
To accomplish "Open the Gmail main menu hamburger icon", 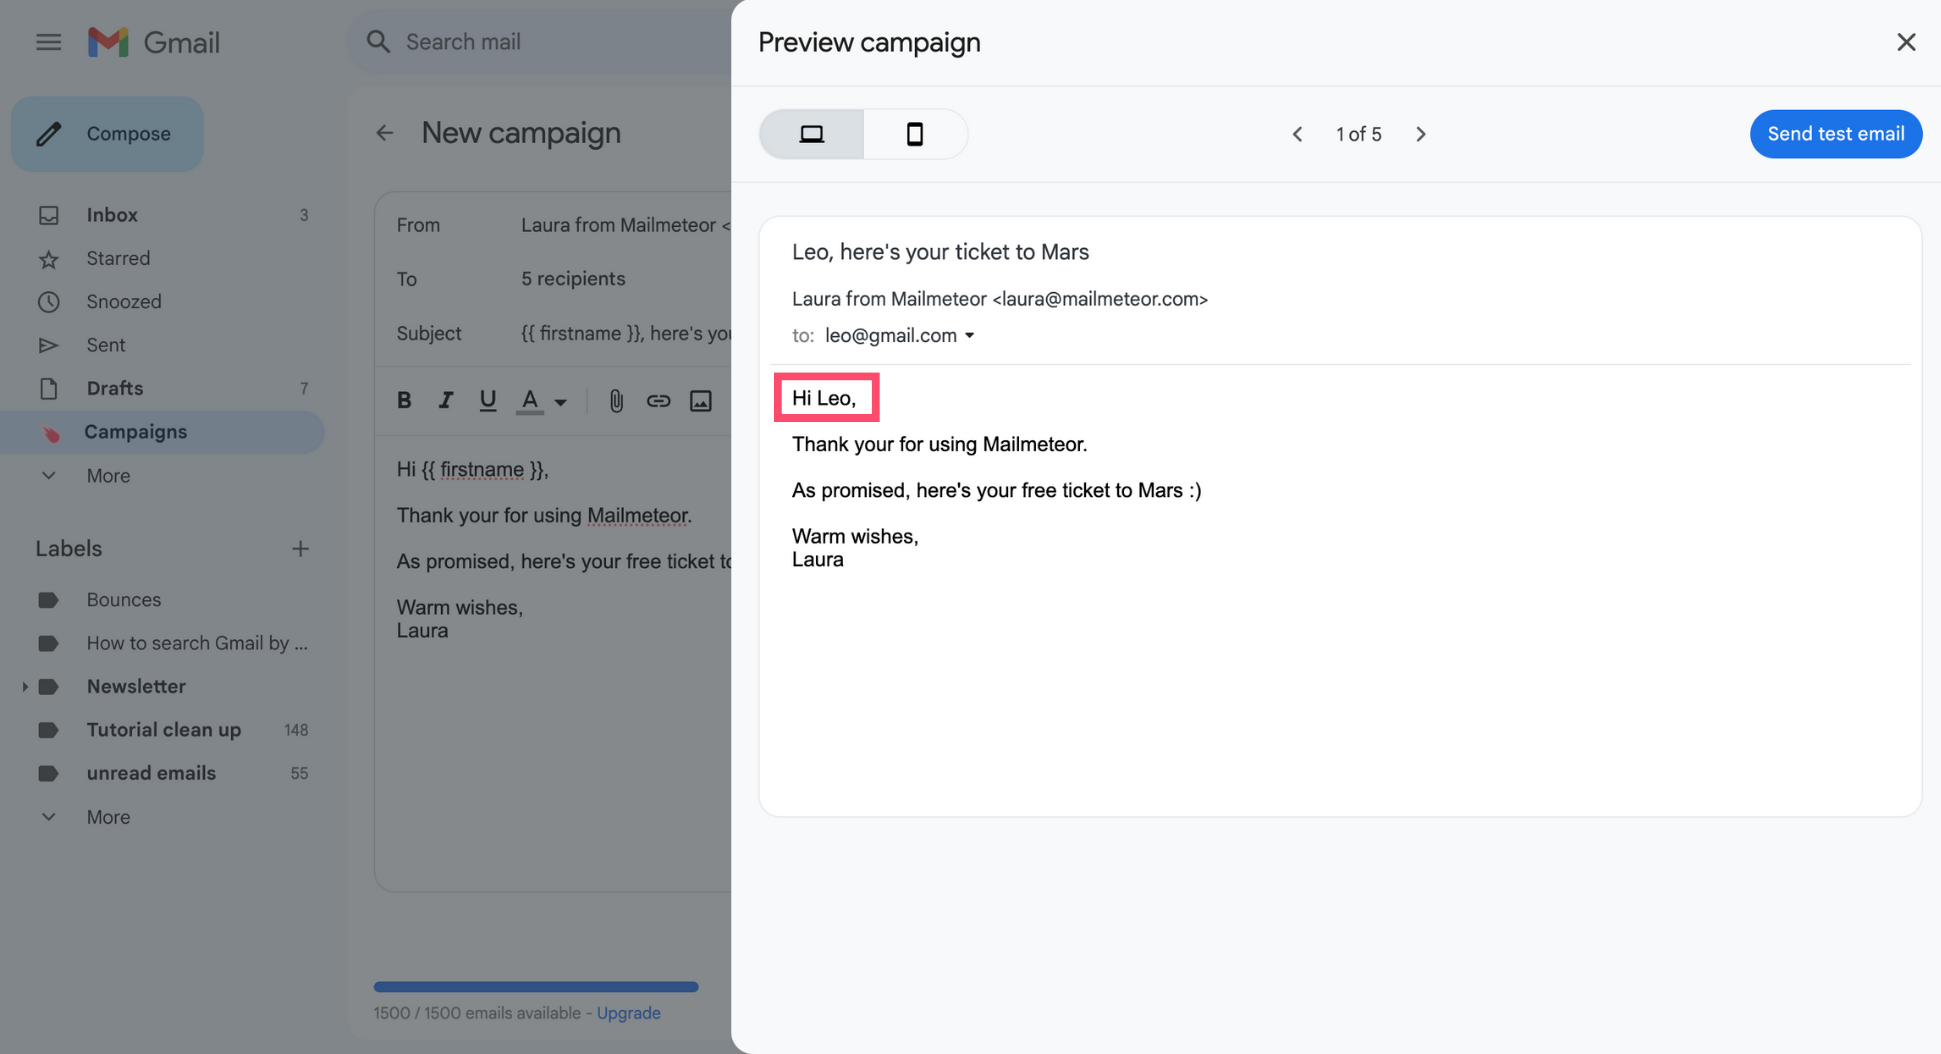I will (48, 42).
